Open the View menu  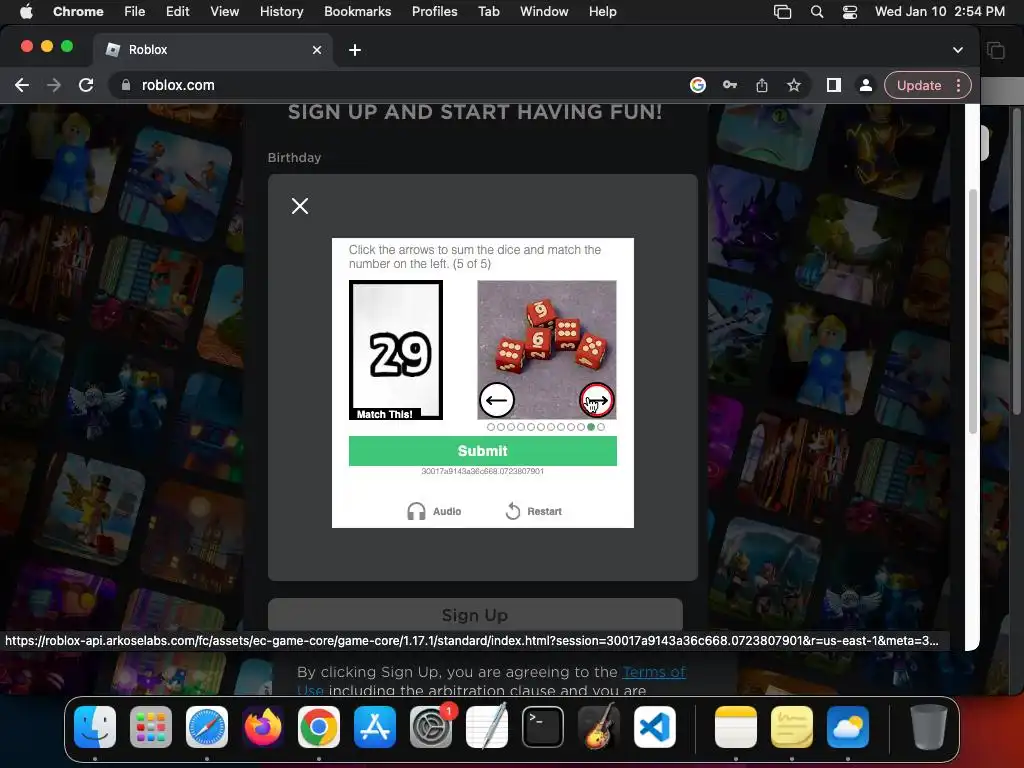[224, 11]
